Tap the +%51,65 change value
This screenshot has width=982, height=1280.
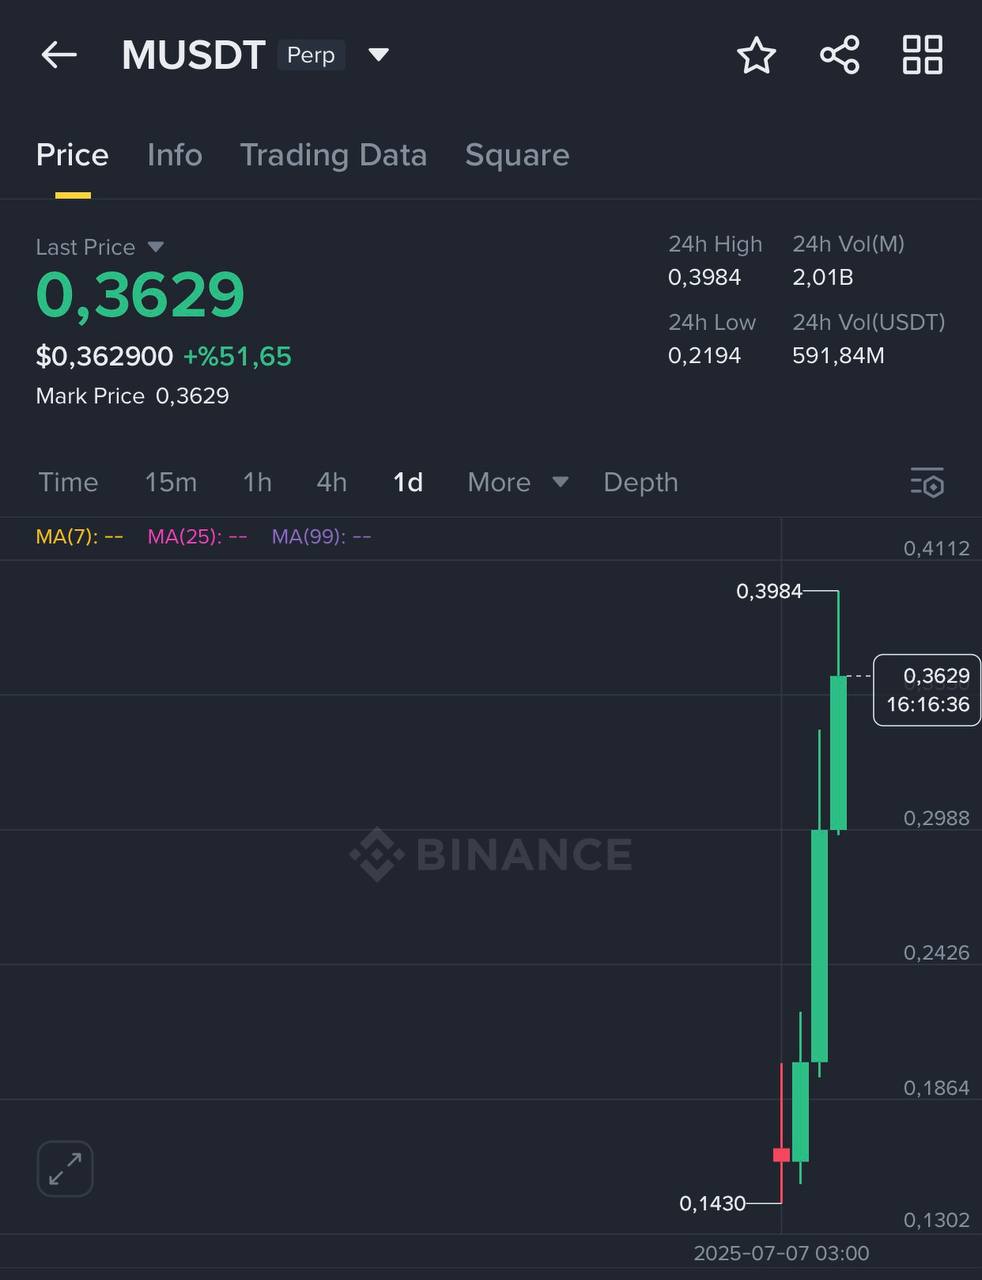pos(237,357)
